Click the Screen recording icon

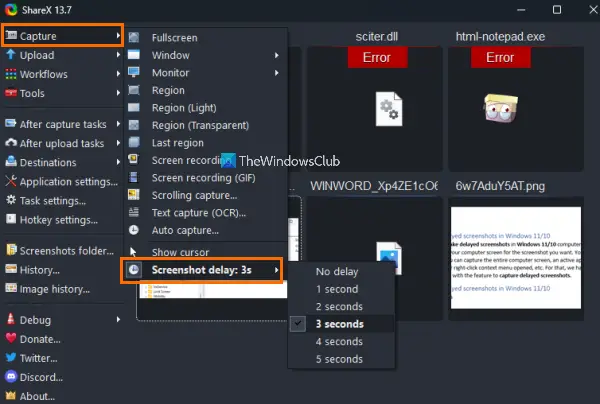tap(133, 159)
